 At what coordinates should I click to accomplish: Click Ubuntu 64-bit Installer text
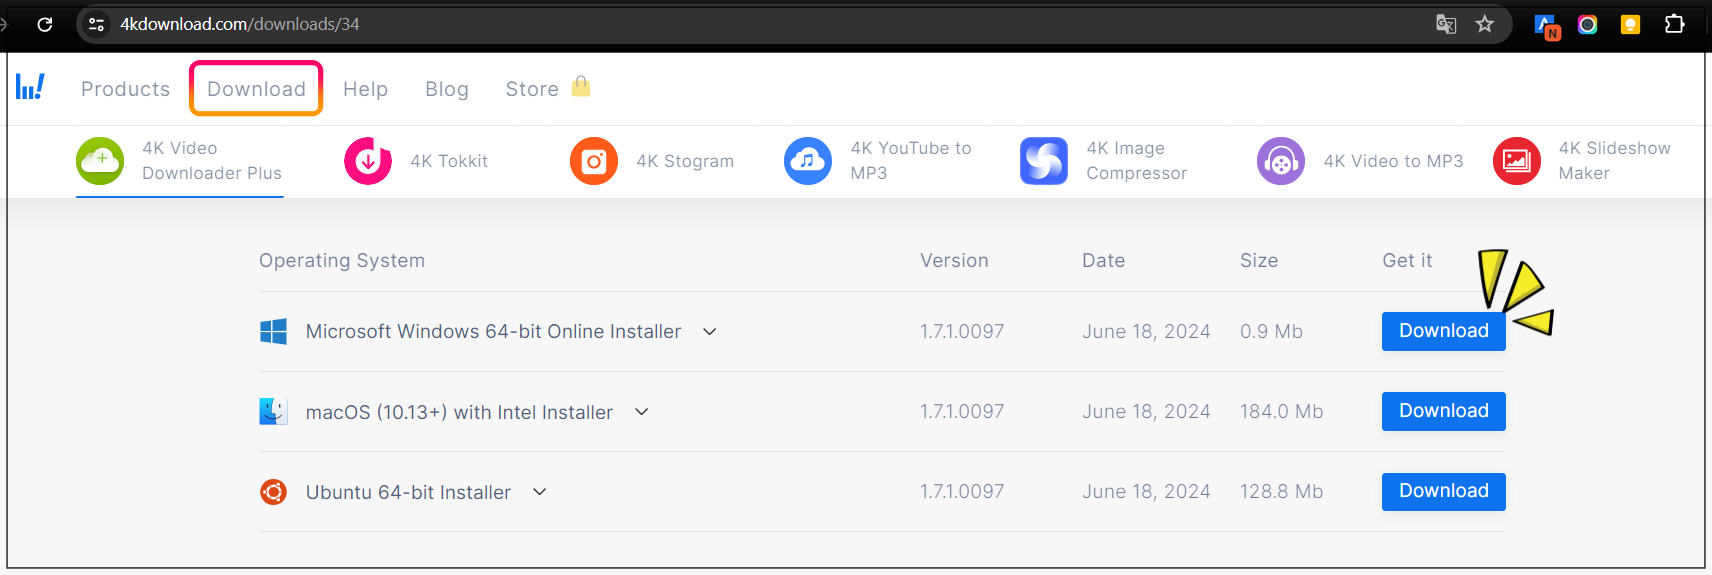tap(408, 492)
